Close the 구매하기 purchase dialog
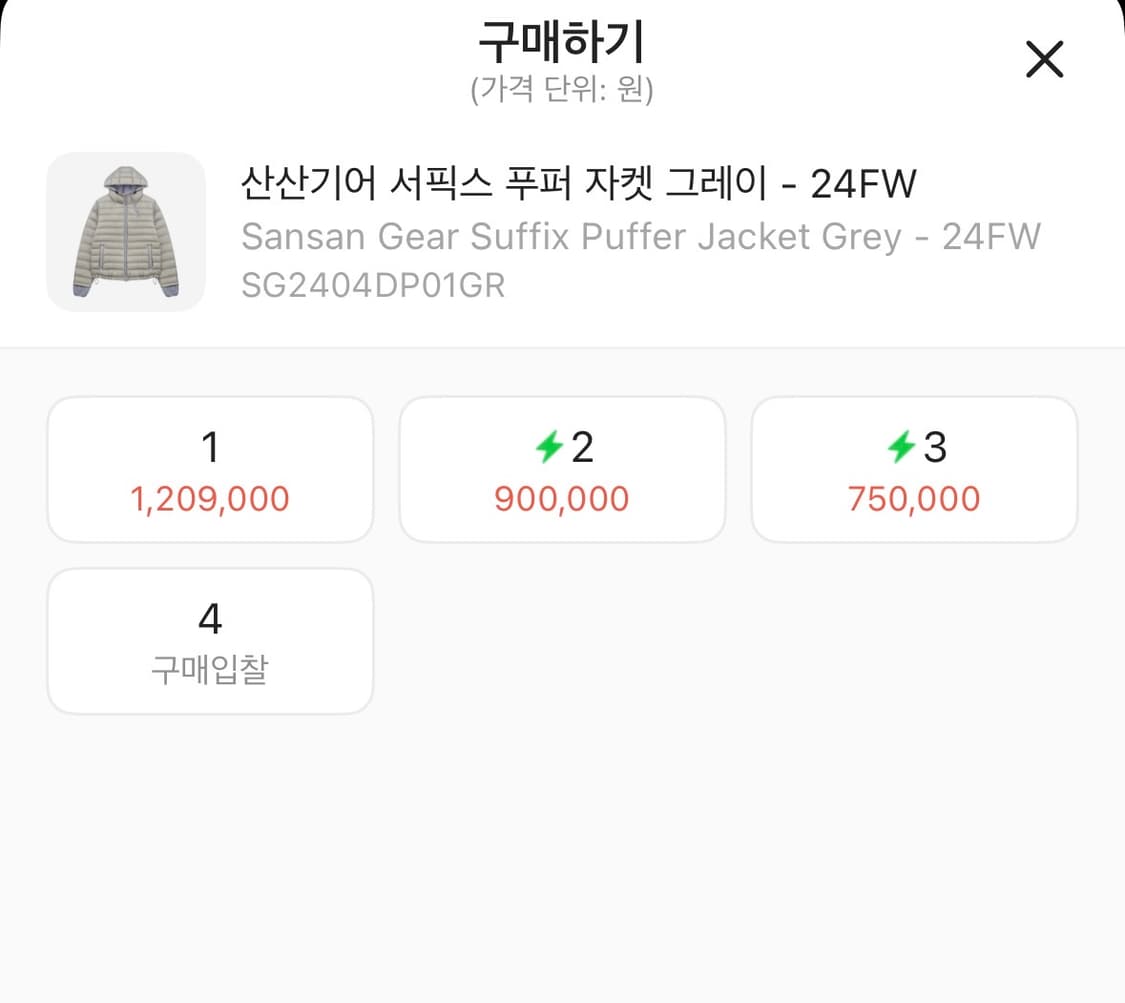Viewport: 1125px width, 1003px height. point(1044,60)
